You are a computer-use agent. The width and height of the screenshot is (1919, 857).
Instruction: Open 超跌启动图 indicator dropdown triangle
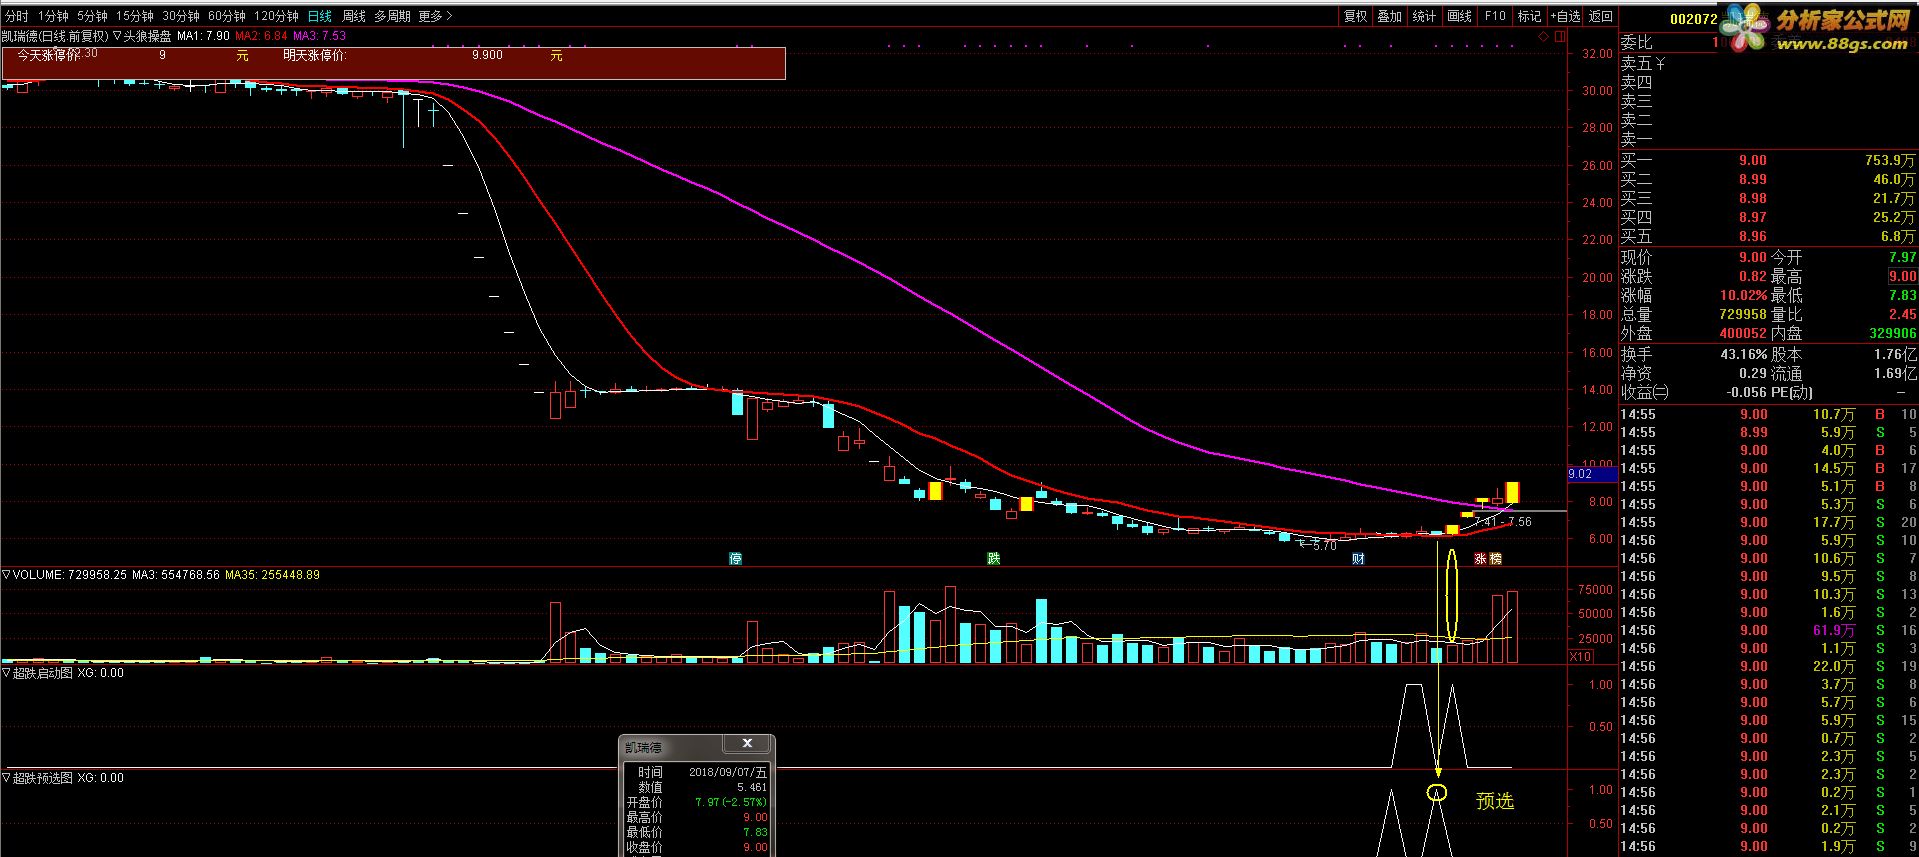point(6,673)
